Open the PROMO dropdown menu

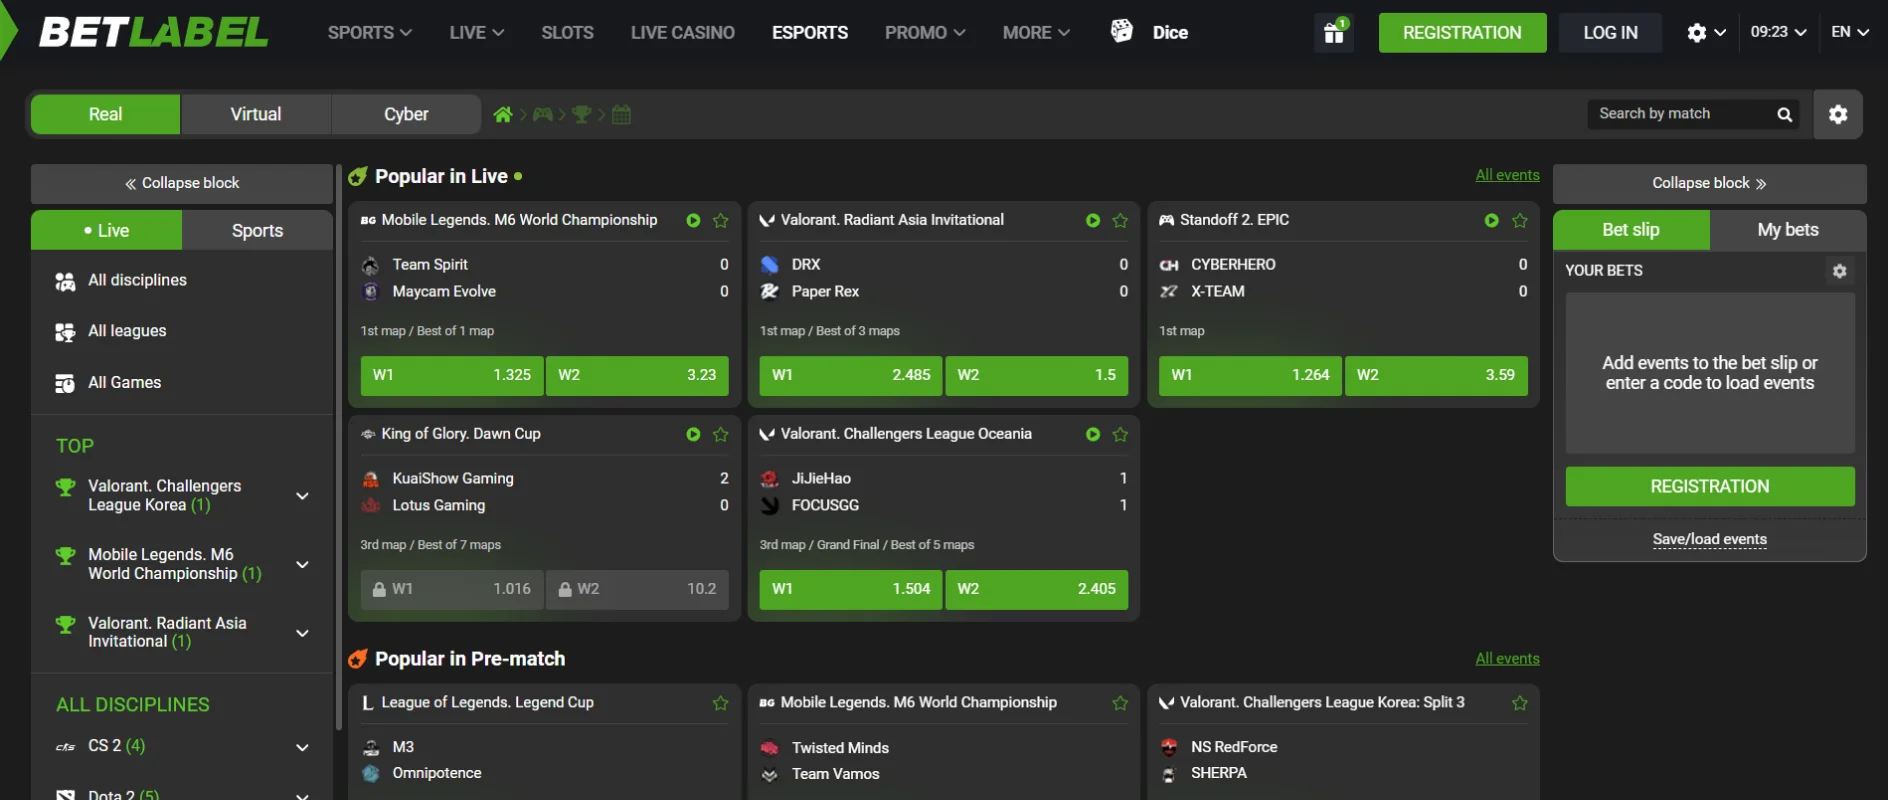[925, 32]
